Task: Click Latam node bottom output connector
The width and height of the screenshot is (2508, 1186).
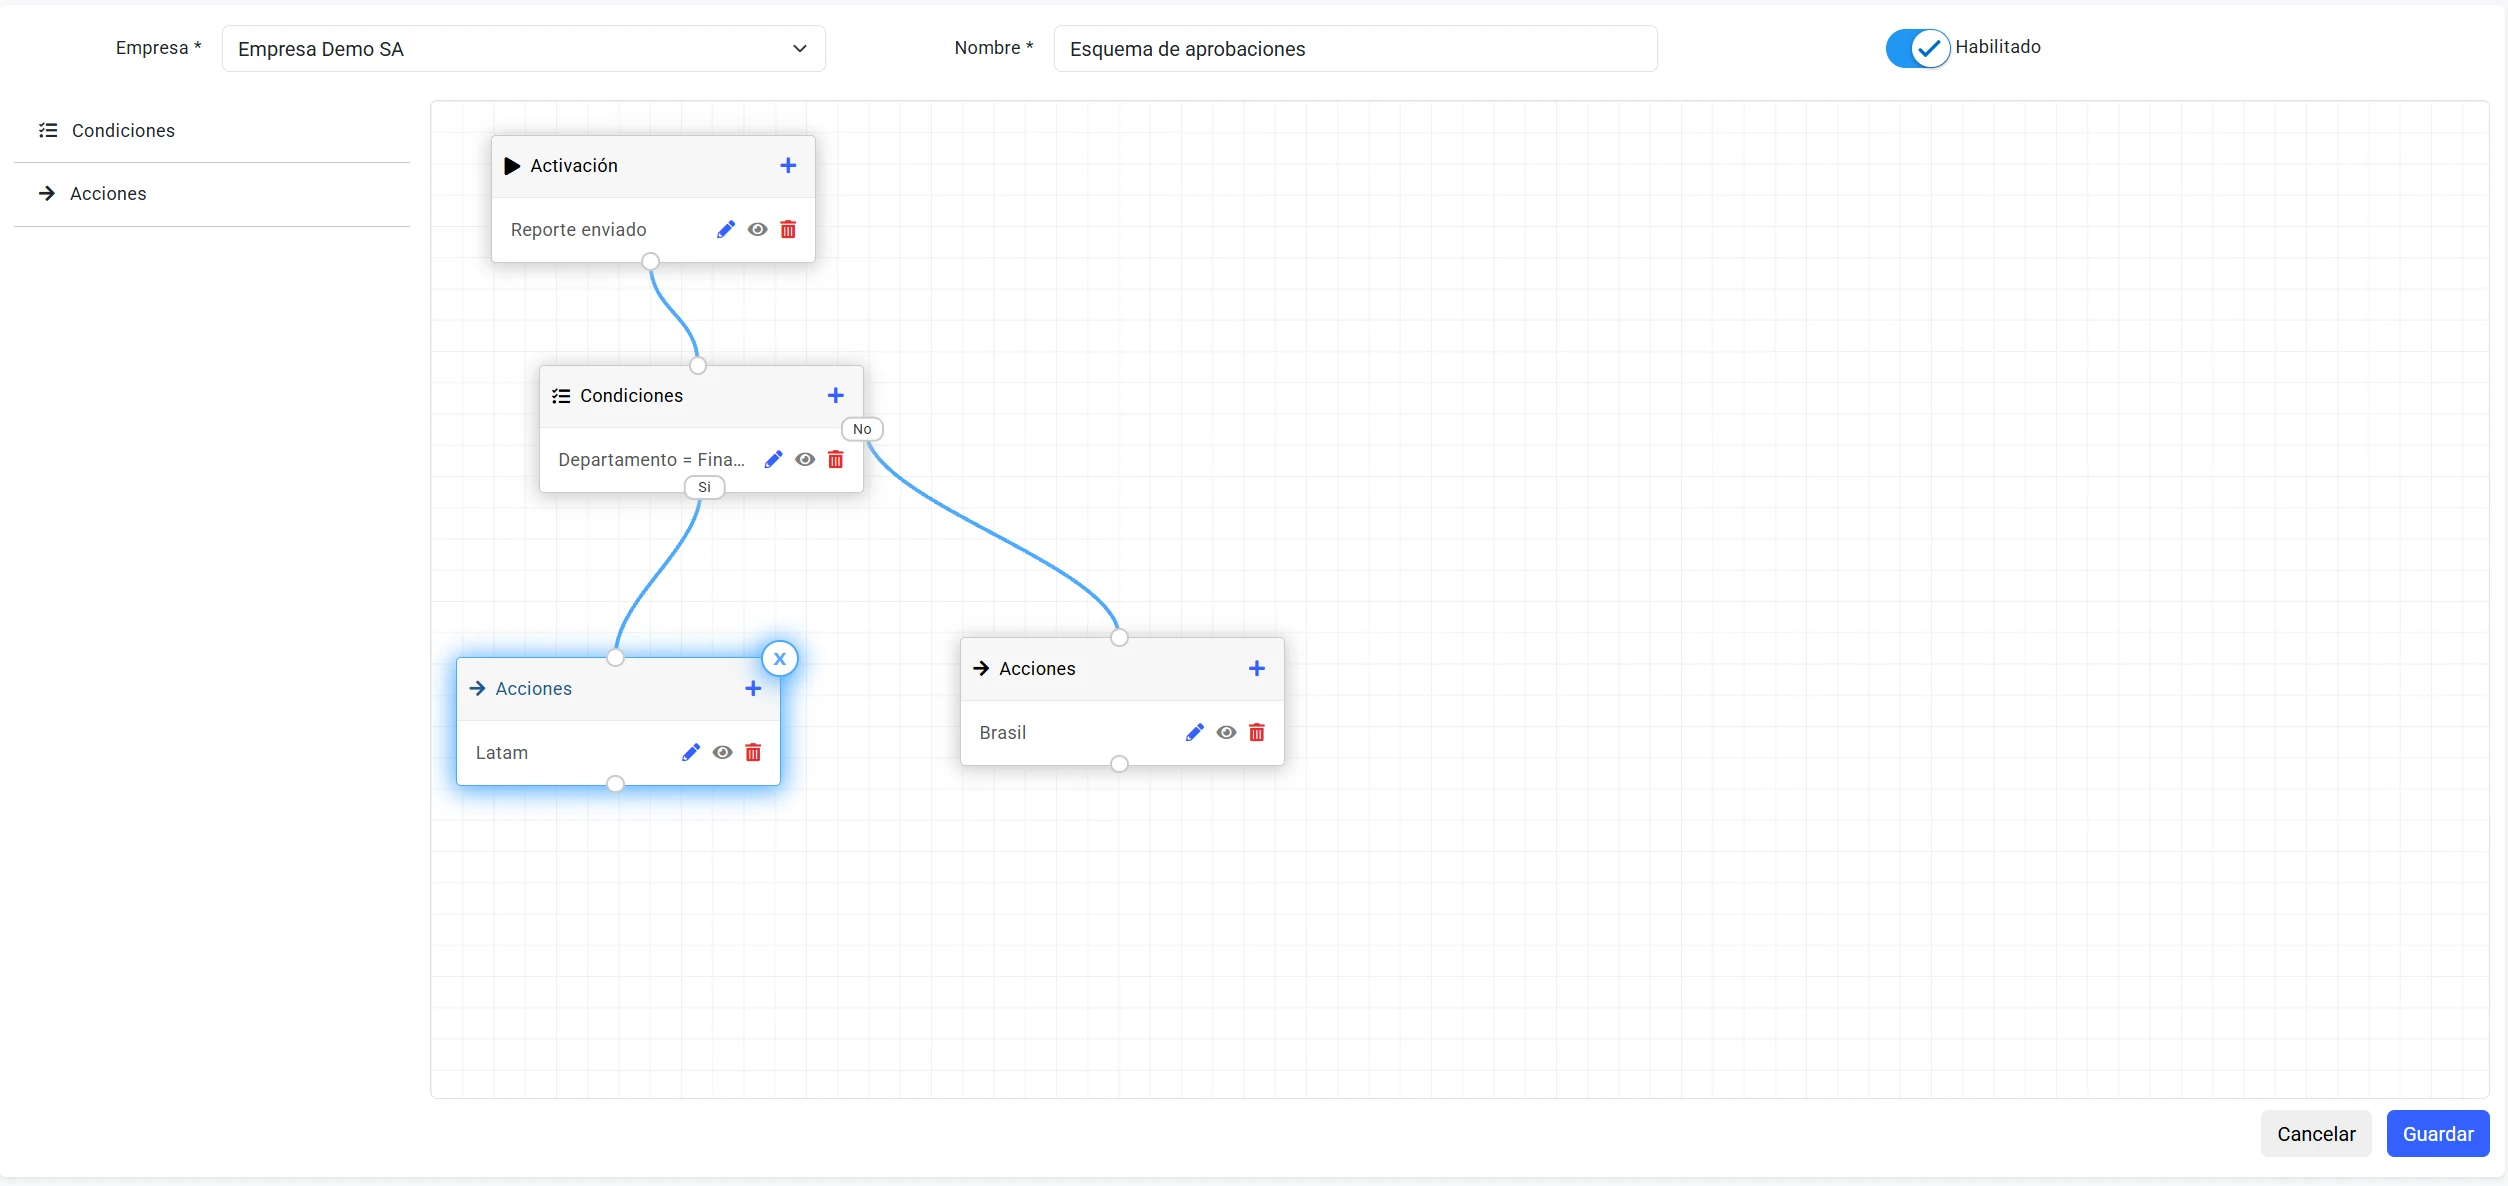Action: pos(616,784)
